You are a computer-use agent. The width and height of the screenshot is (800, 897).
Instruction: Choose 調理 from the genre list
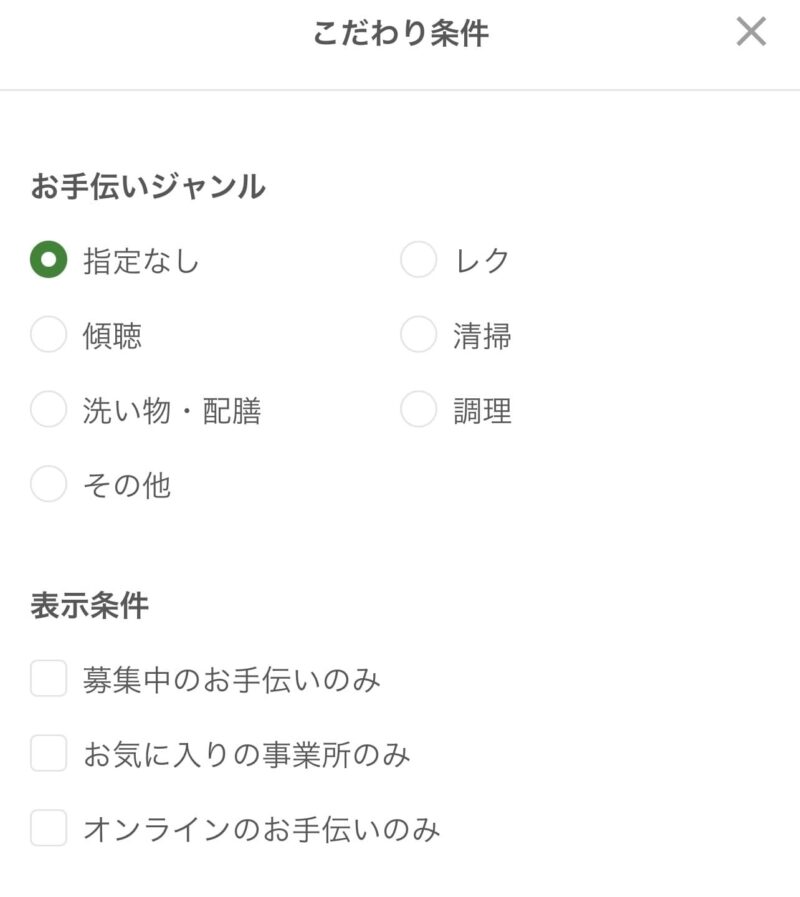[x=416, y=411]
